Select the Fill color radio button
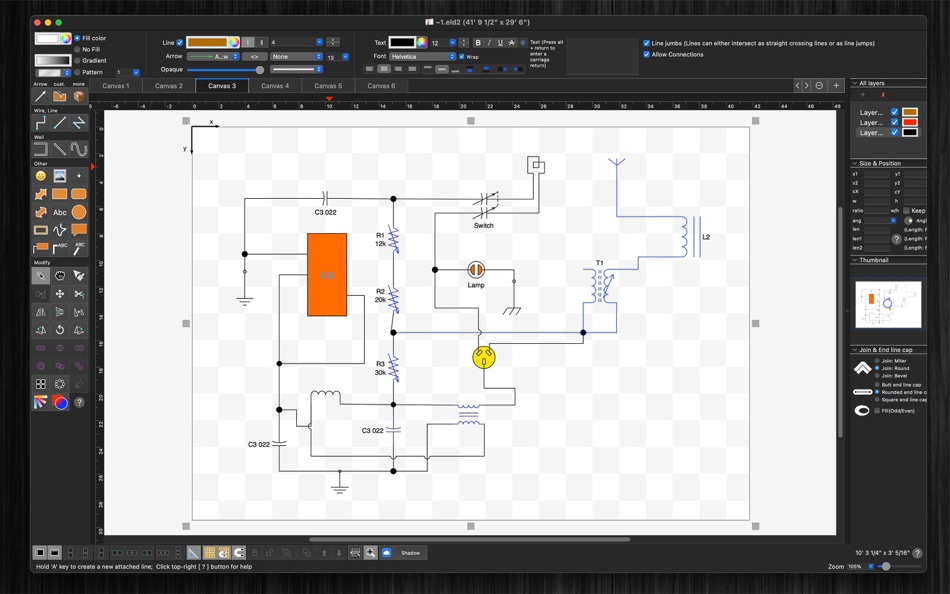This screenshot has height=594, width=950. 77,38
